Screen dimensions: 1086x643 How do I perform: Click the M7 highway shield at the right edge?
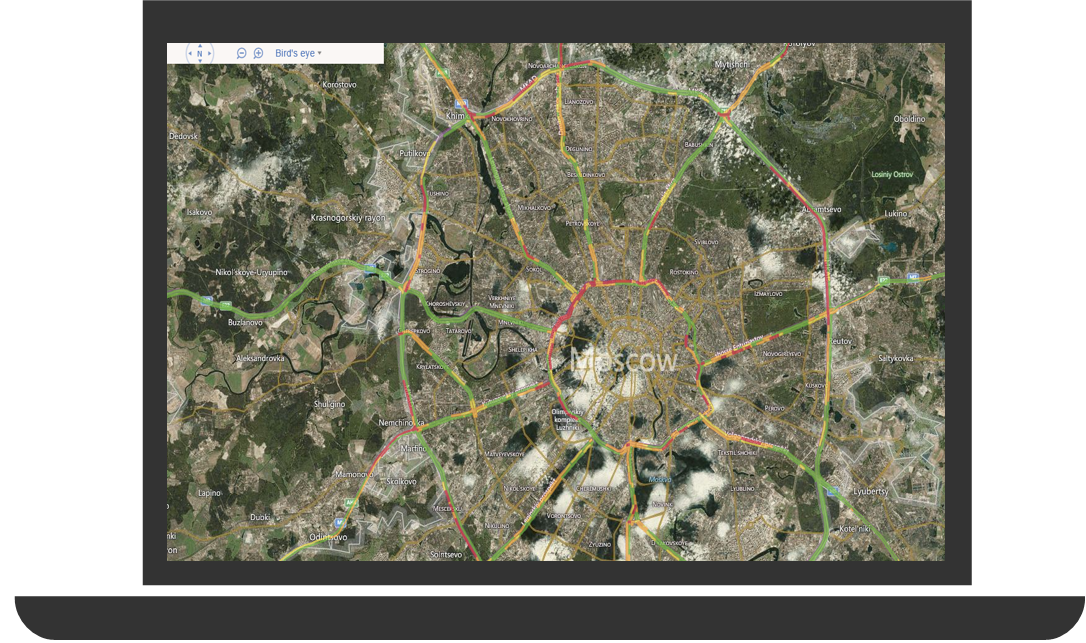[913, 276]
